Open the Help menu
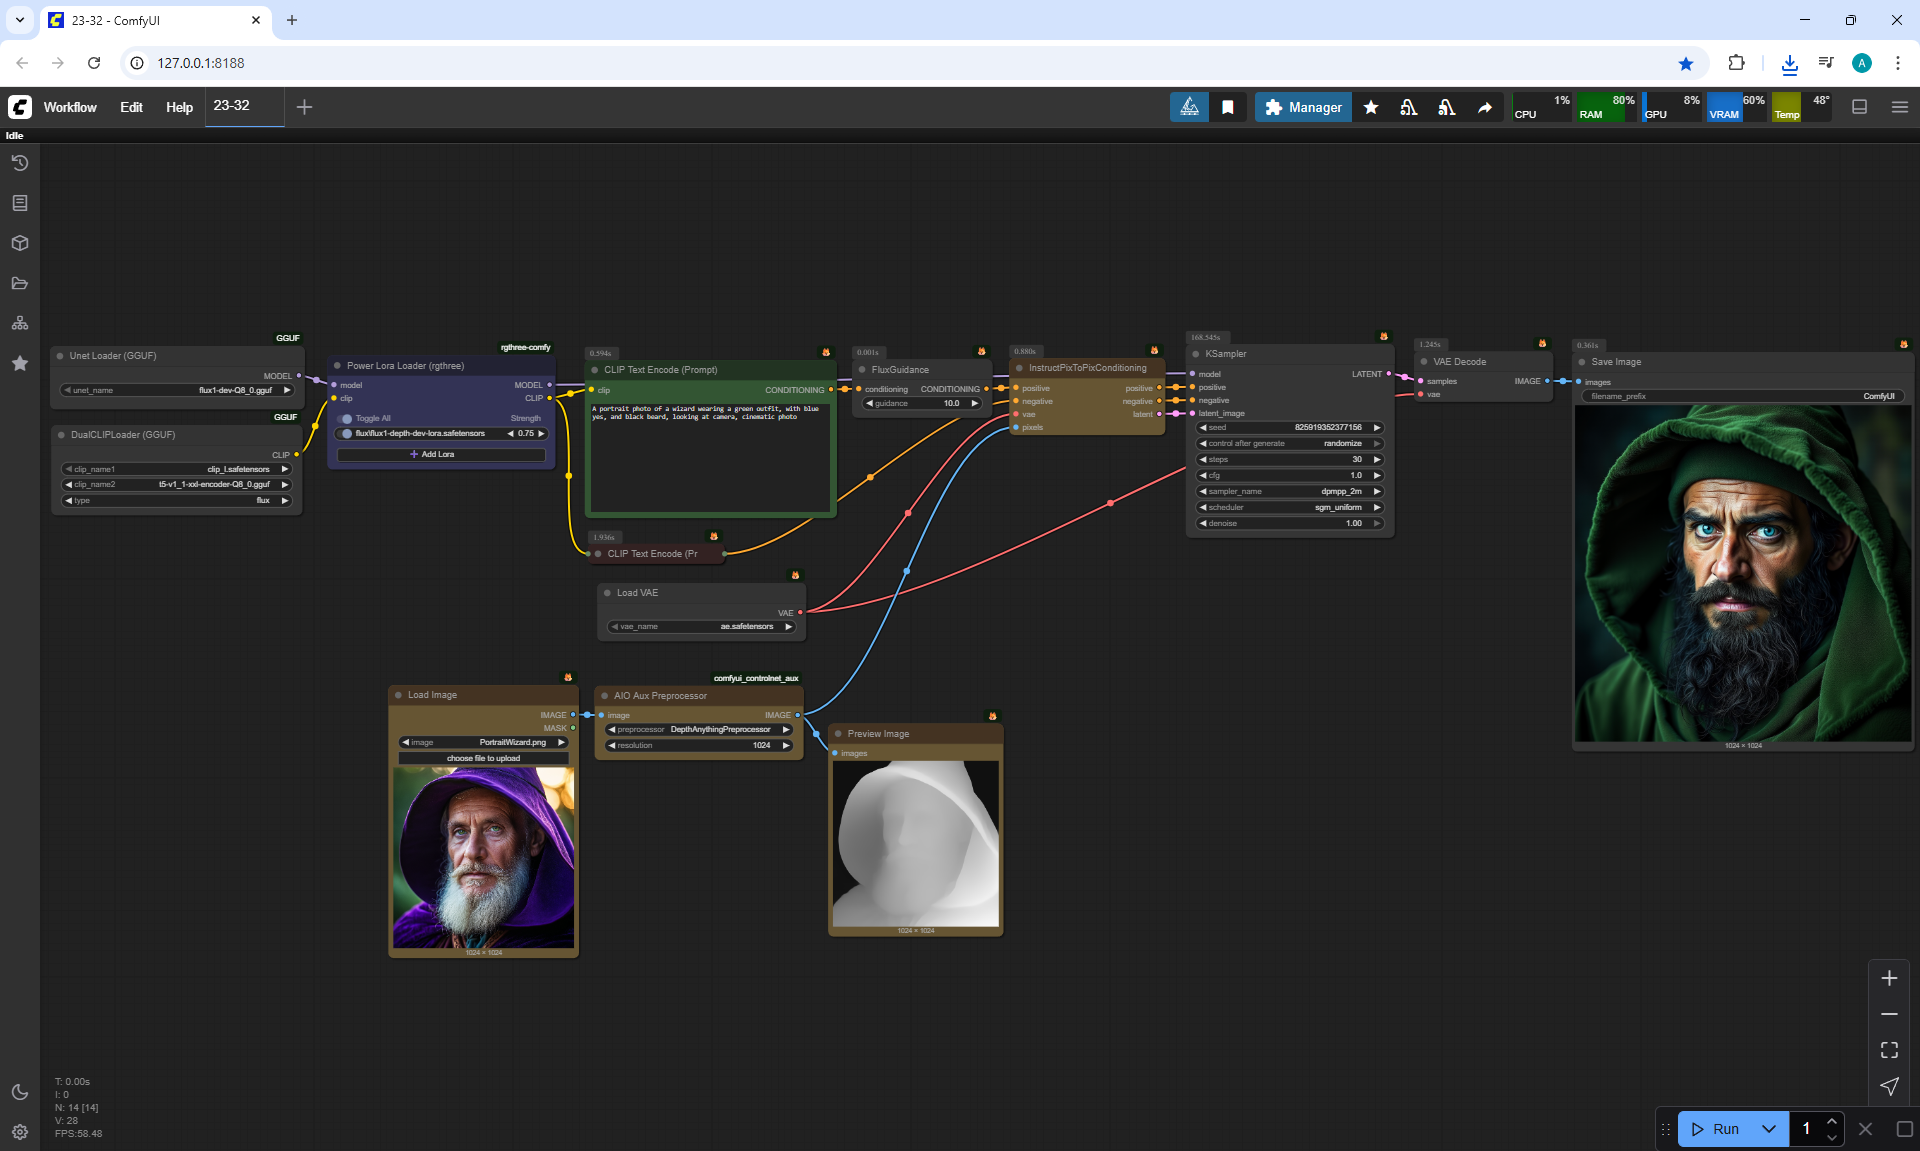Viewport: 1920px width, 1151px height. pos(179,107)
